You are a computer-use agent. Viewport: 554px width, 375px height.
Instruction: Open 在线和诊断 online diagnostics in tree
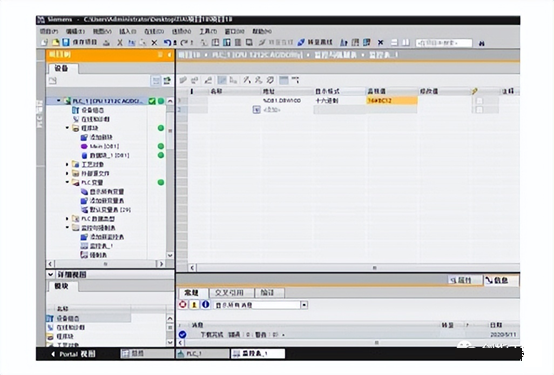[x=95, y=119]
